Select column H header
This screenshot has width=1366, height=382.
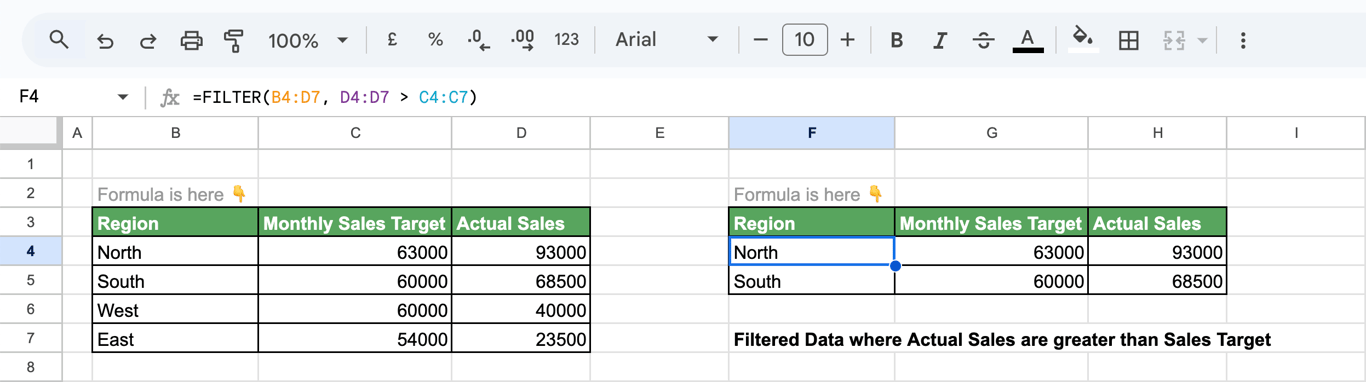(x=1157, y=132)
